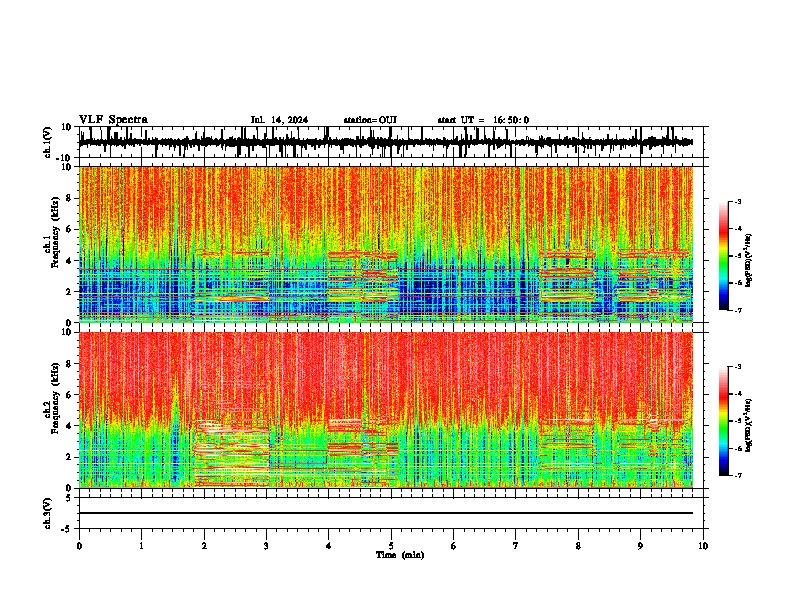The height and width of the screenshot is (612, 792).
Task: Click the ch.2 spectrogram color scale bar
Action: [724, 421]
